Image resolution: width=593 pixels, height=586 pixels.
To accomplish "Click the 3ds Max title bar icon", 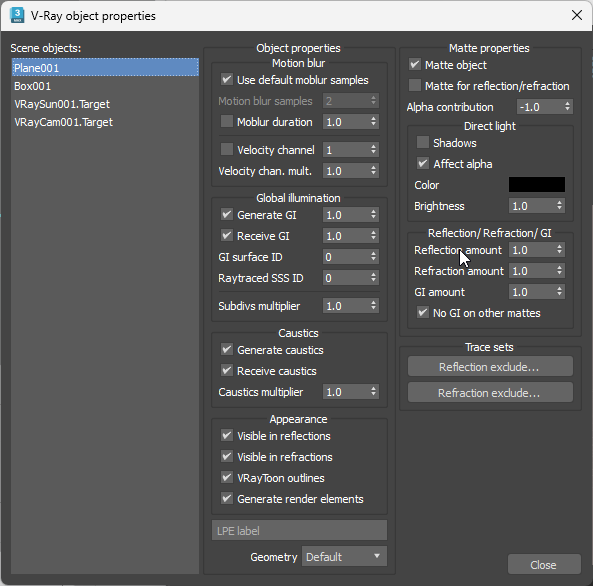I will 17,16.
